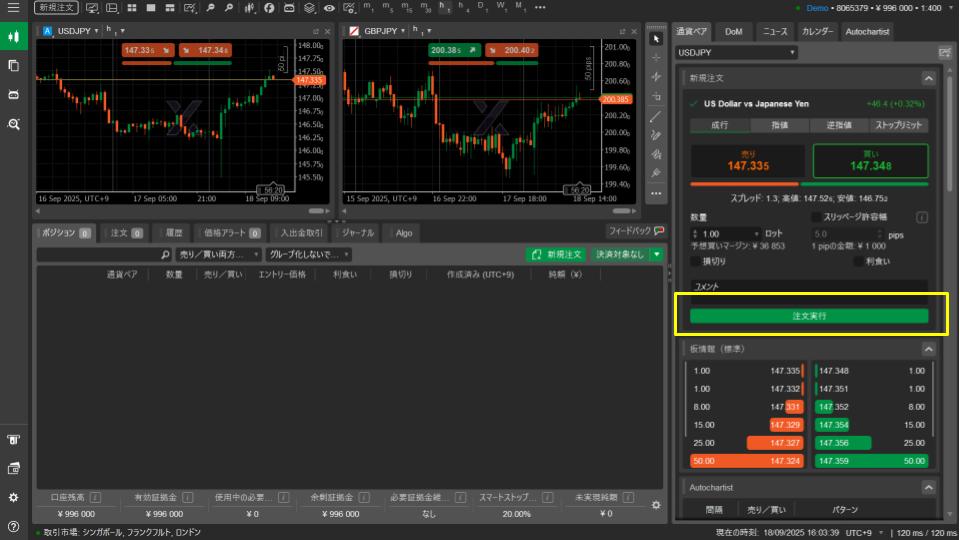Open the Automate robot icon in left sidebar

(x=13, y=95)
